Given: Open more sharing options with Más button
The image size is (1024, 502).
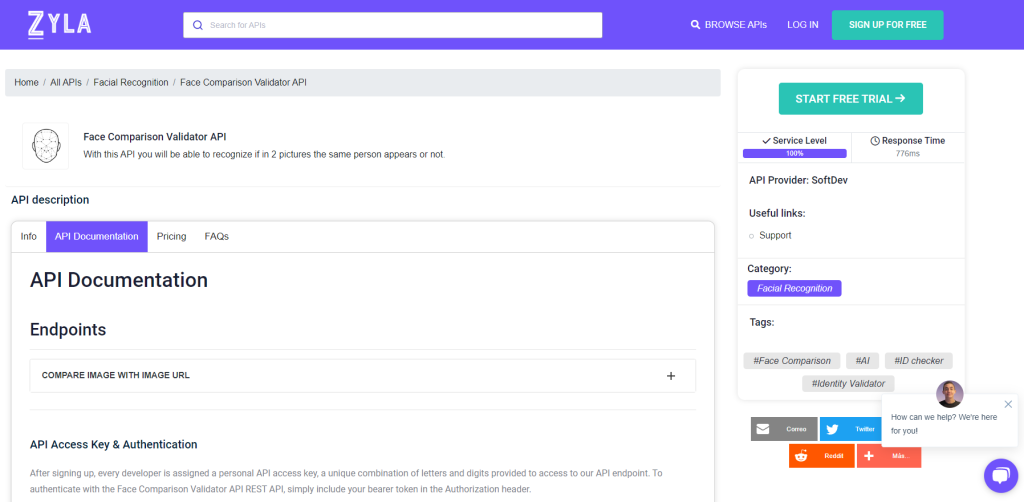Looking at the screenshot, I should pos(888,456).
